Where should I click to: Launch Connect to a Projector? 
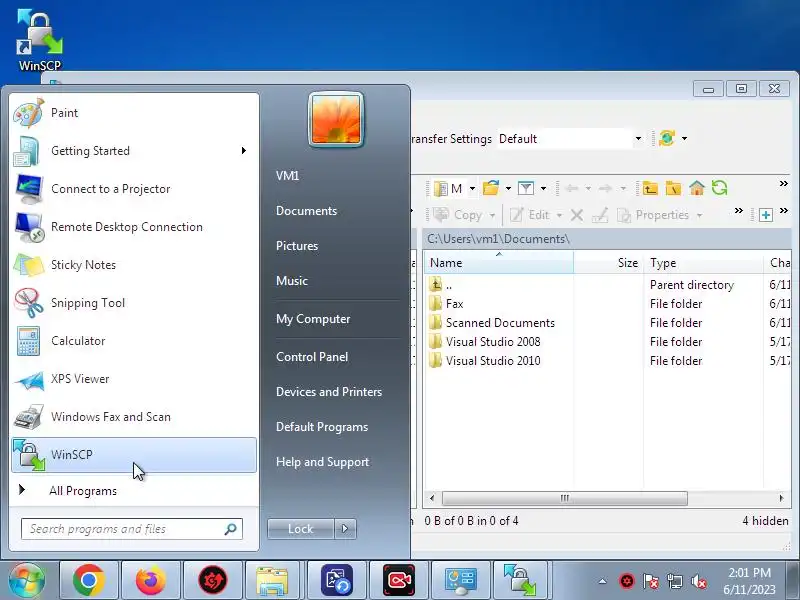click(x=134, y=189)
